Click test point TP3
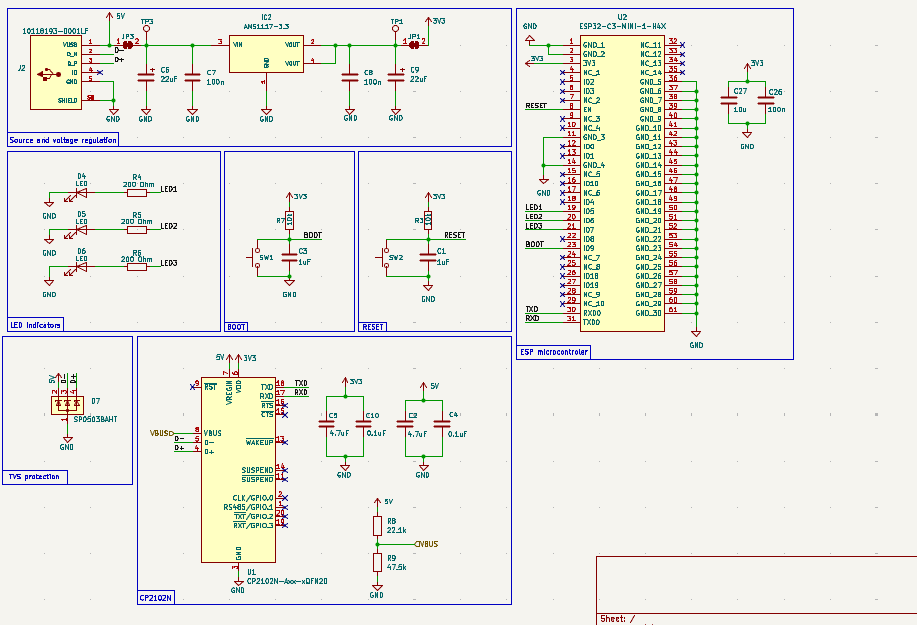Viewport: 917px width, 625px height. (146, 29)
